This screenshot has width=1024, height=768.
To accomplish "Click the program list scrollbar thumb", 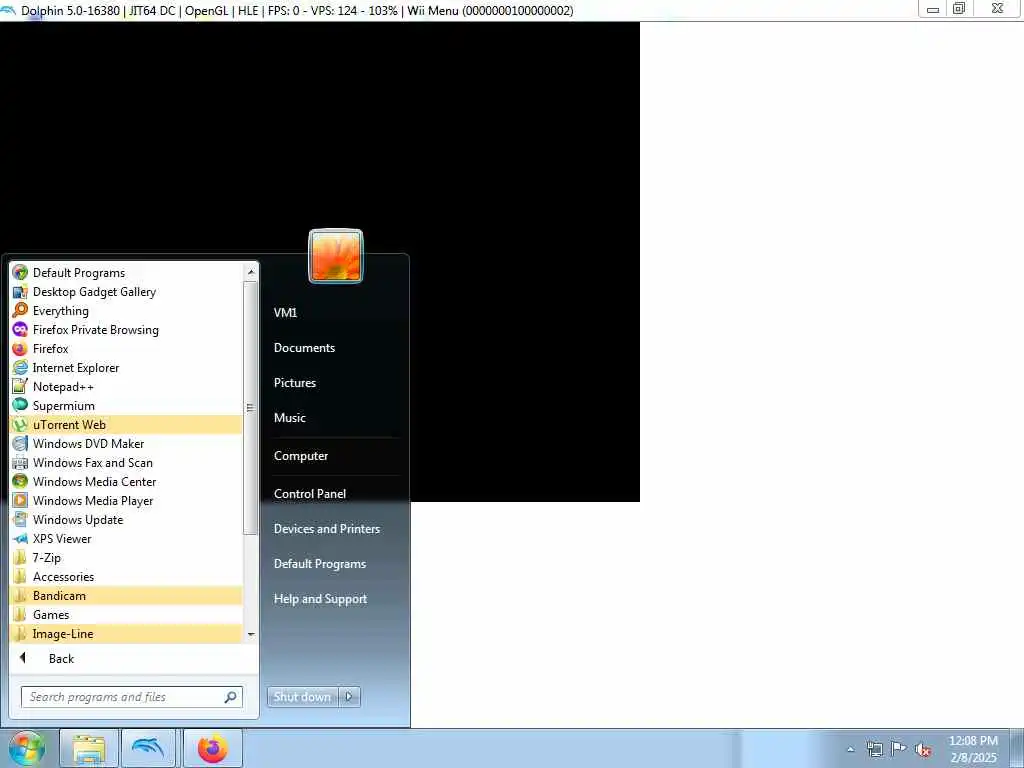I will pos(251,408).
